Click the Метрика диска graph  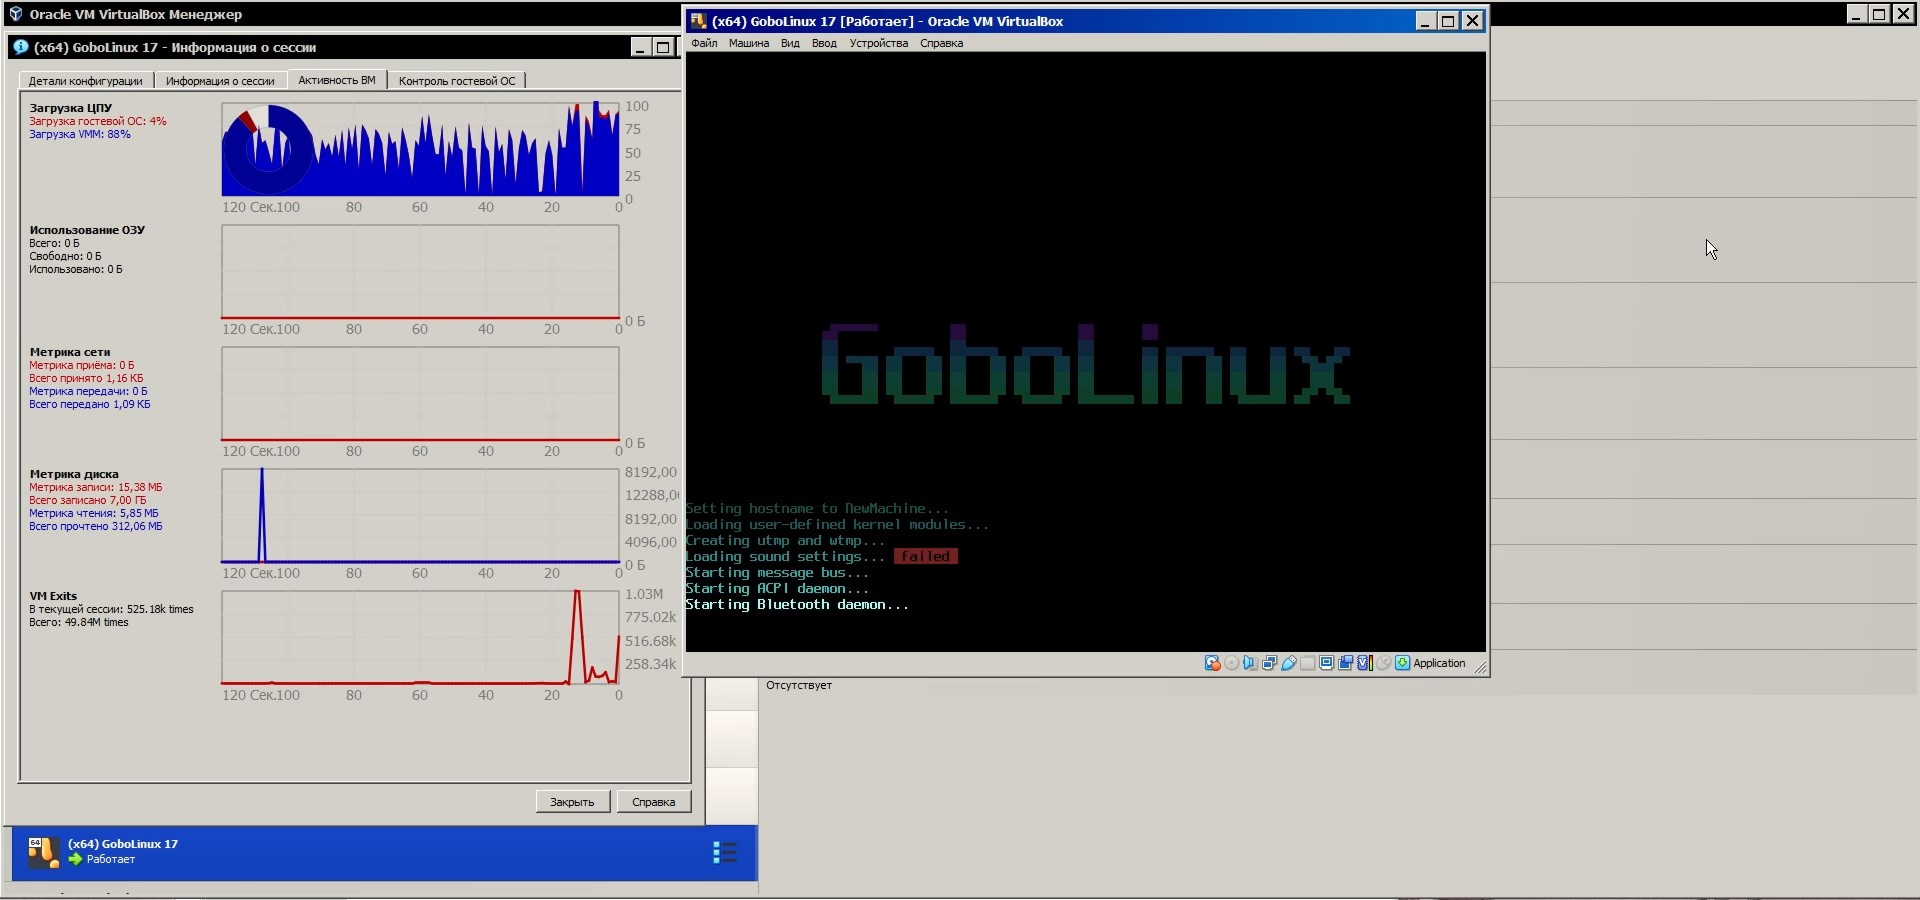[x=420, y=516]
